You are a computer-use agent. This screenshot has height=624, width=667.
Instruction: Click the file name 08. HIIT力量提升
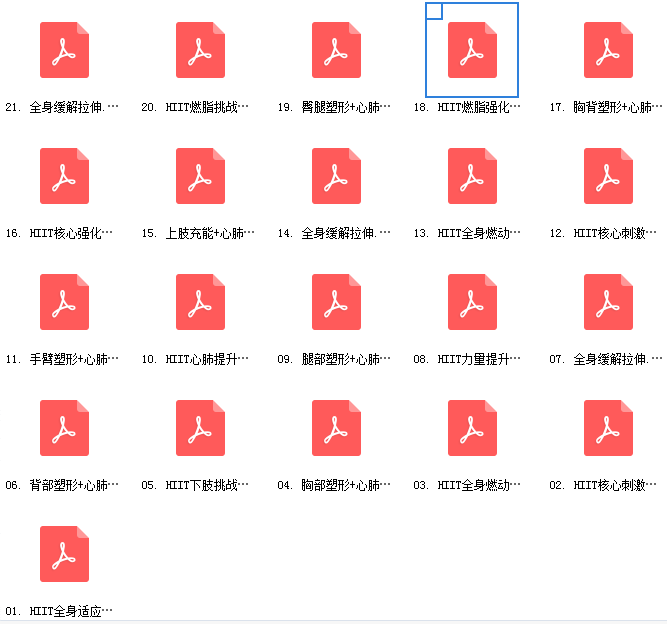(467, 359)
